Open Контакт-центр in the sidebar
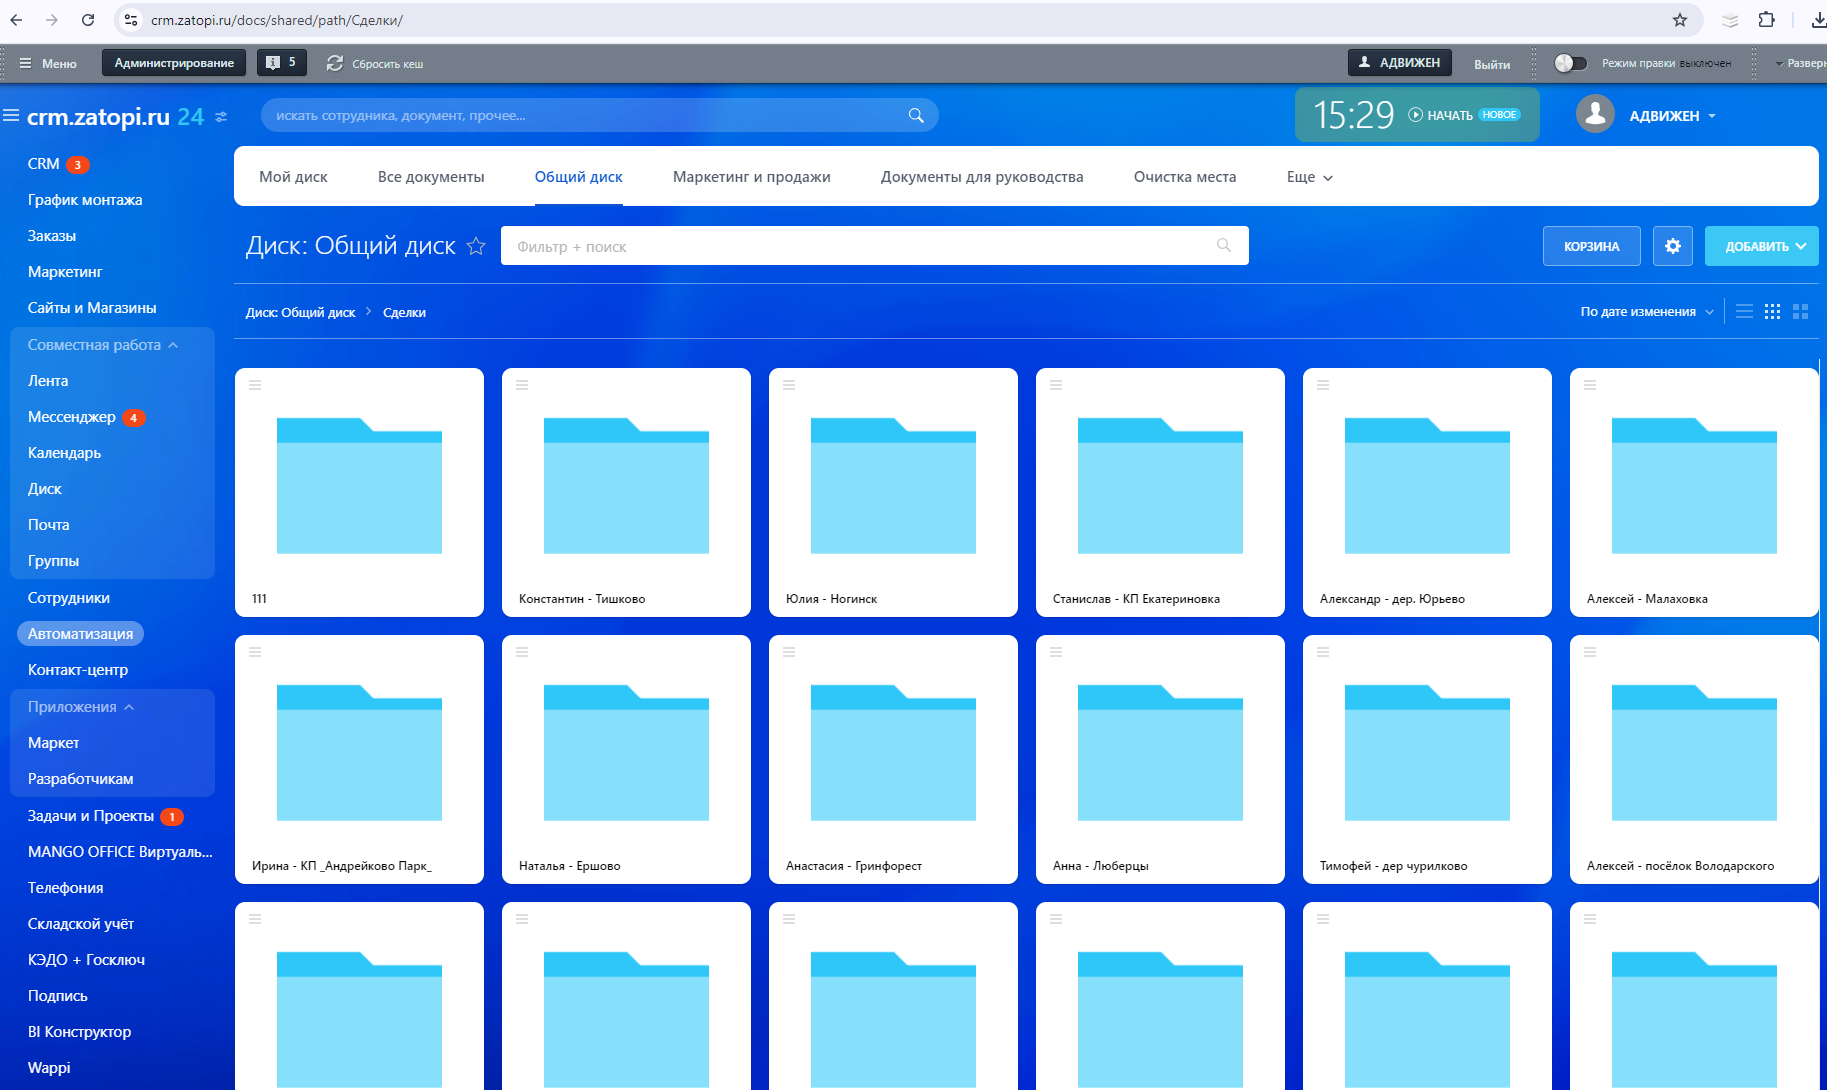The height and width of the screenshot is (1090, 1827). [78, 670]
